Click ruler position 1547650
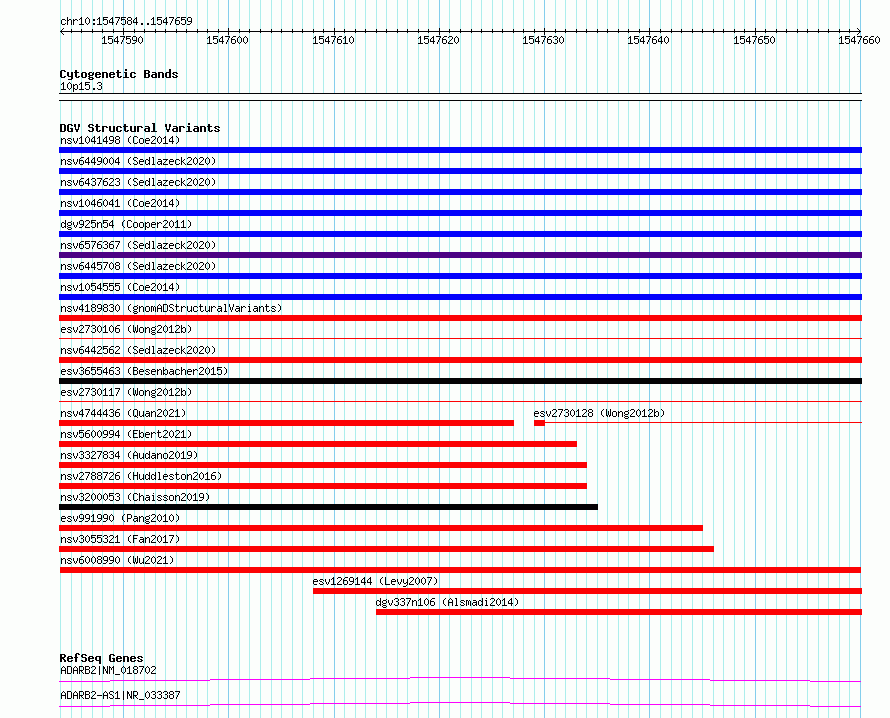This screenshot has width=890, height=718. click(754, 40)
